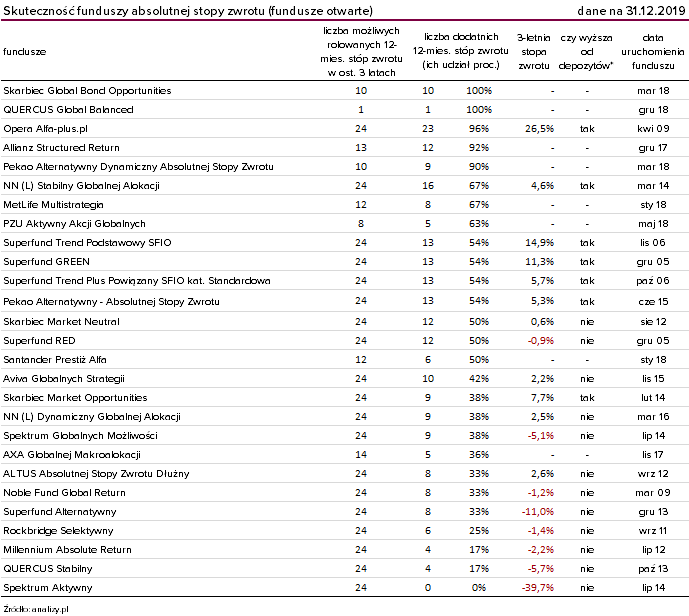
Task: Click the MetLife Multistrategia fund name
Action: coord(53,205)
